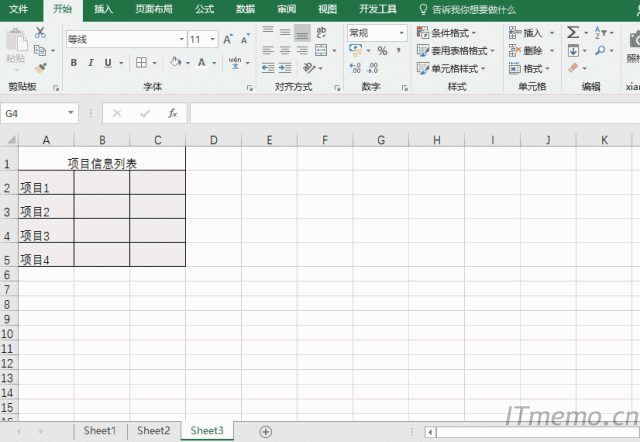Switch to the 数据 tab
The width and height of the screenshot is (640, 442).
245,9
